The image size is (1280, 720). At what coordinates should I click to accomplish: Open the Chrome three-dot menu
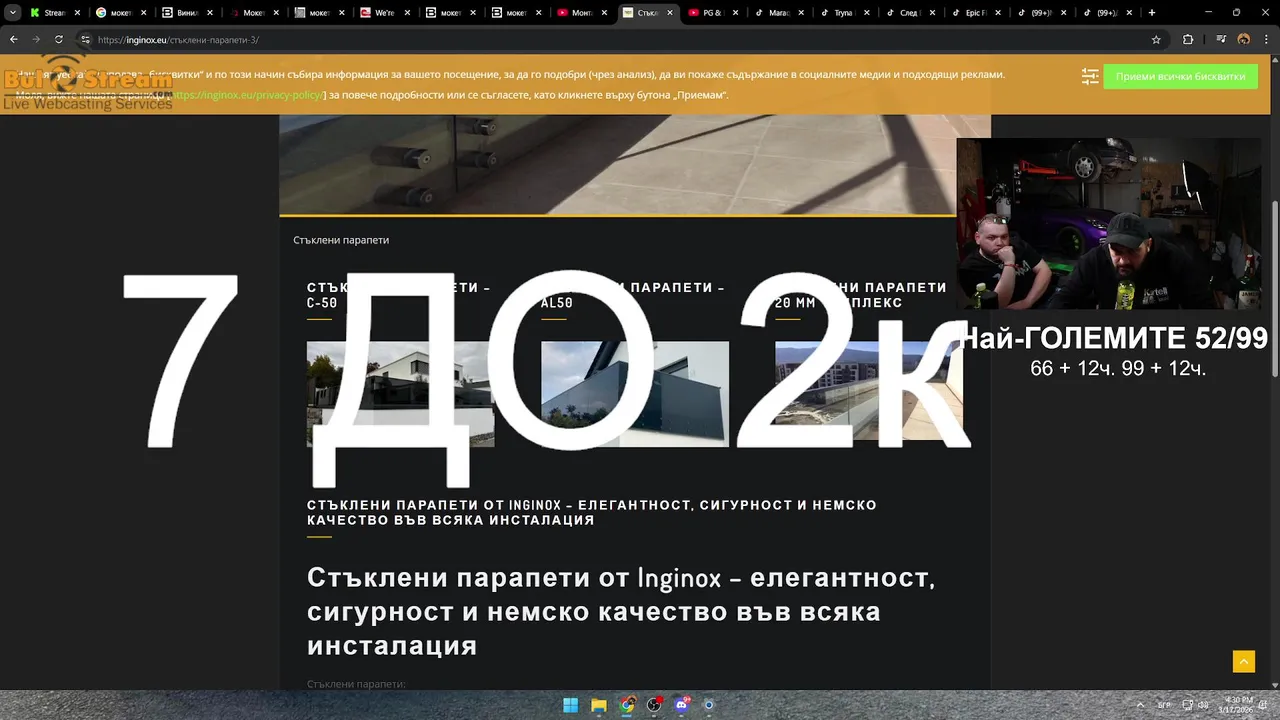point(1266,39)
